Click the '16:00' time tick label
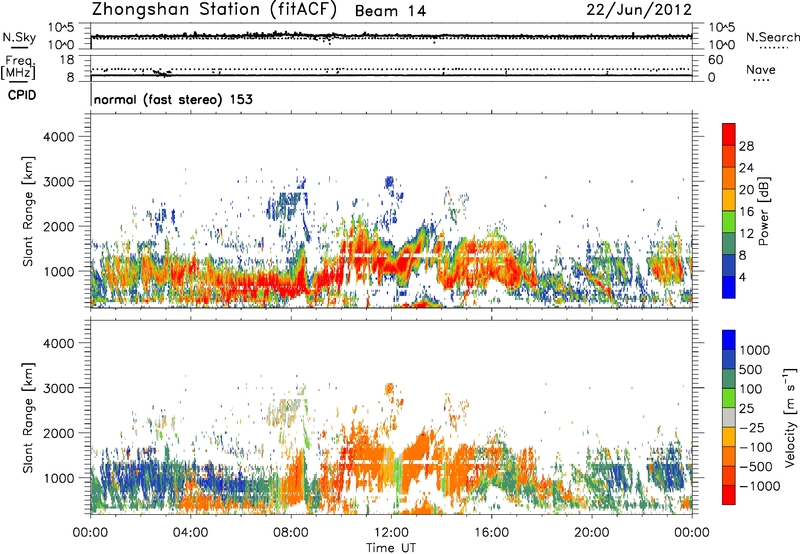The width and height of the screenshot is (800, 554). coord(491,533)
